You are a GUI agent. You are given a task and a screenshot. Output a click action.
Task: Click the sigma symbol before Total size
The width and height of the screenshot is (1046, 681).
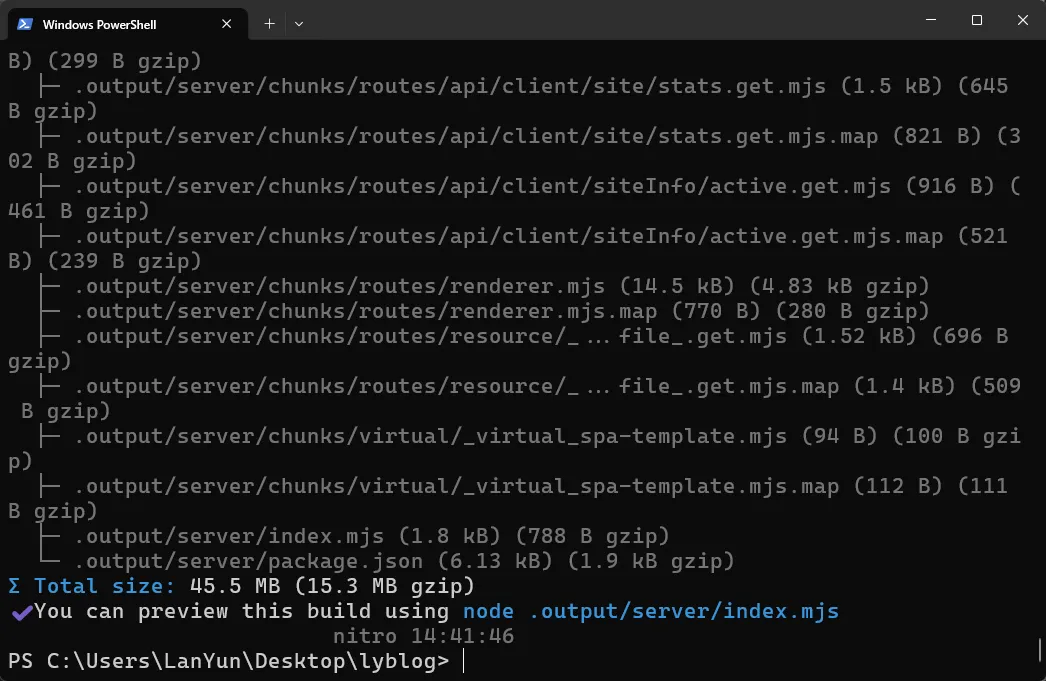(14, 586)
